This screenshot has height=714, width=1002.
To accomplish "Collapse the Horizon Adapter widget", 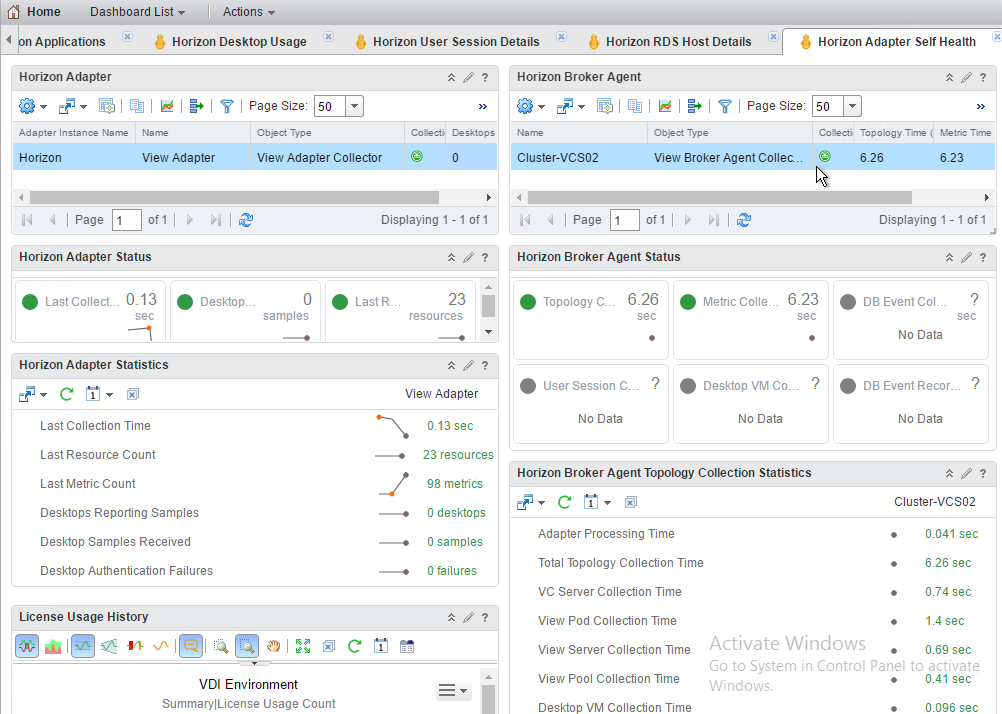I will pyautogui.click(x=451, y=77).
